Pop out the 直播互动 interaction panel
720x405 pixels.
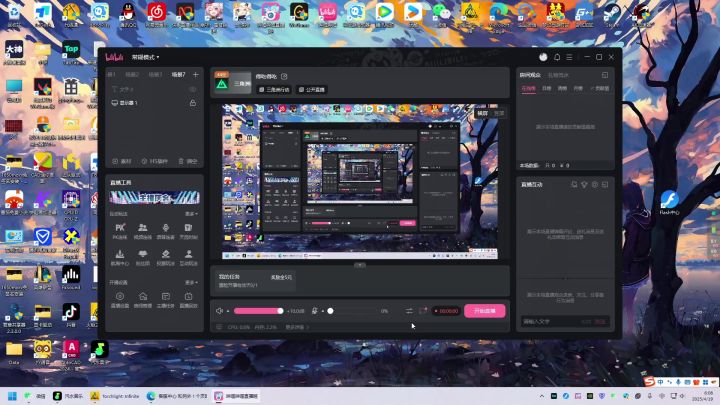coord(605,184)
